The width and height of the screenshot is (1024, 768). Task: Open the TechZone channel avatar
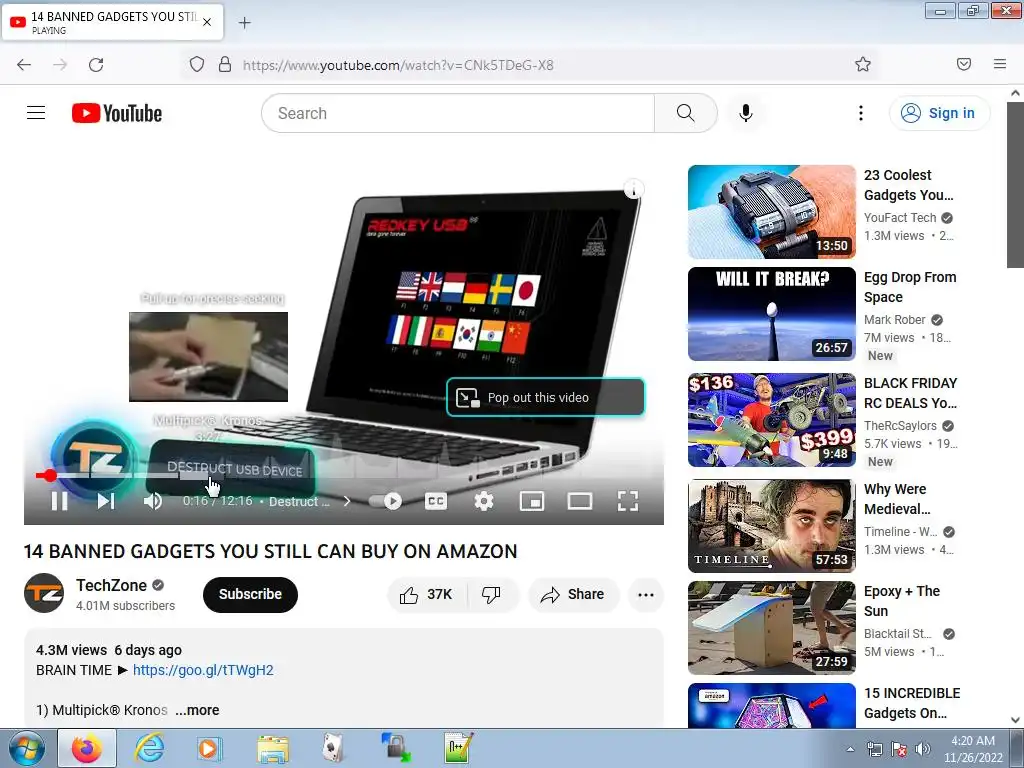[x=44, y=593]
